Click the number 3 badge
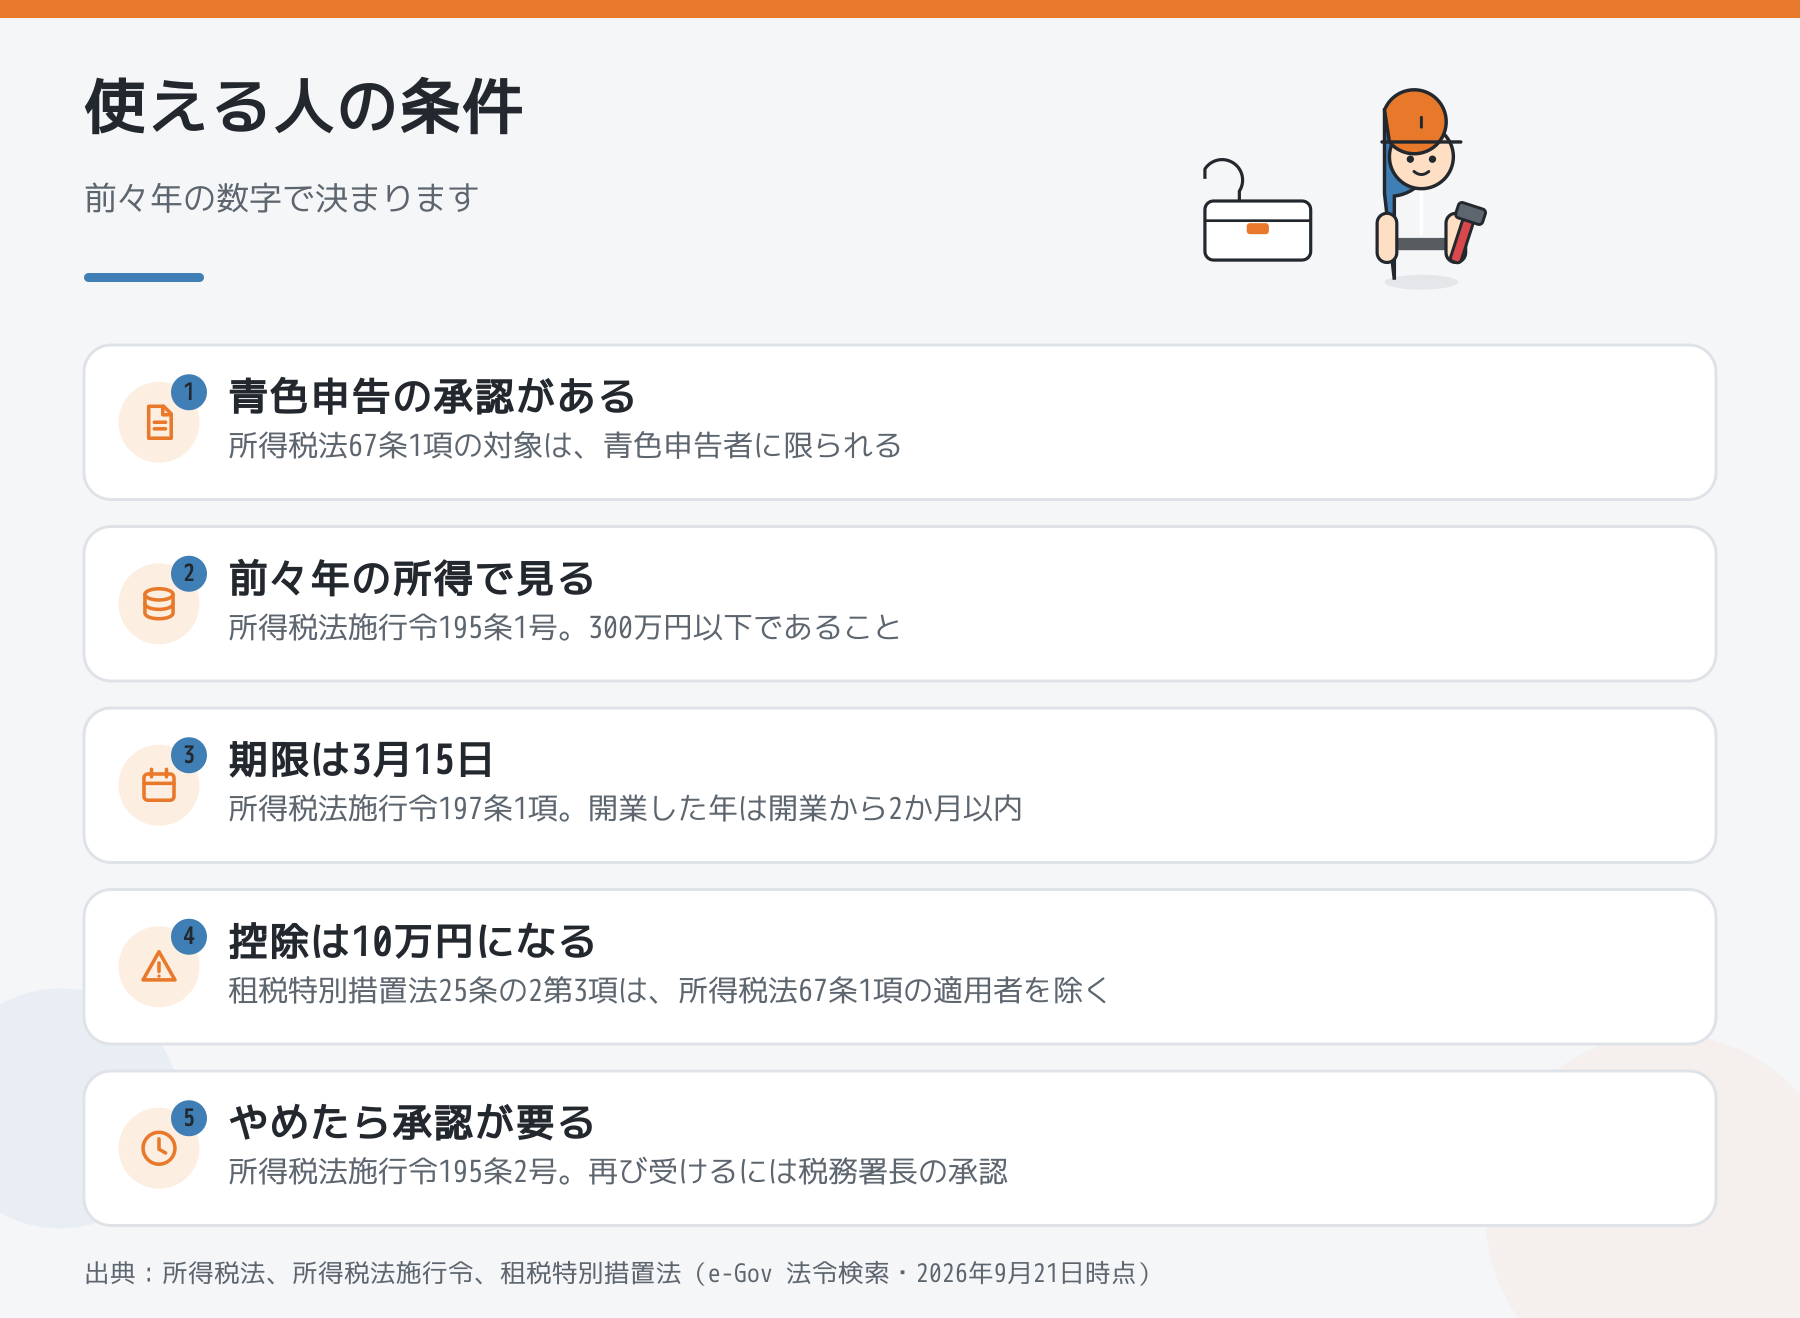 189,755
